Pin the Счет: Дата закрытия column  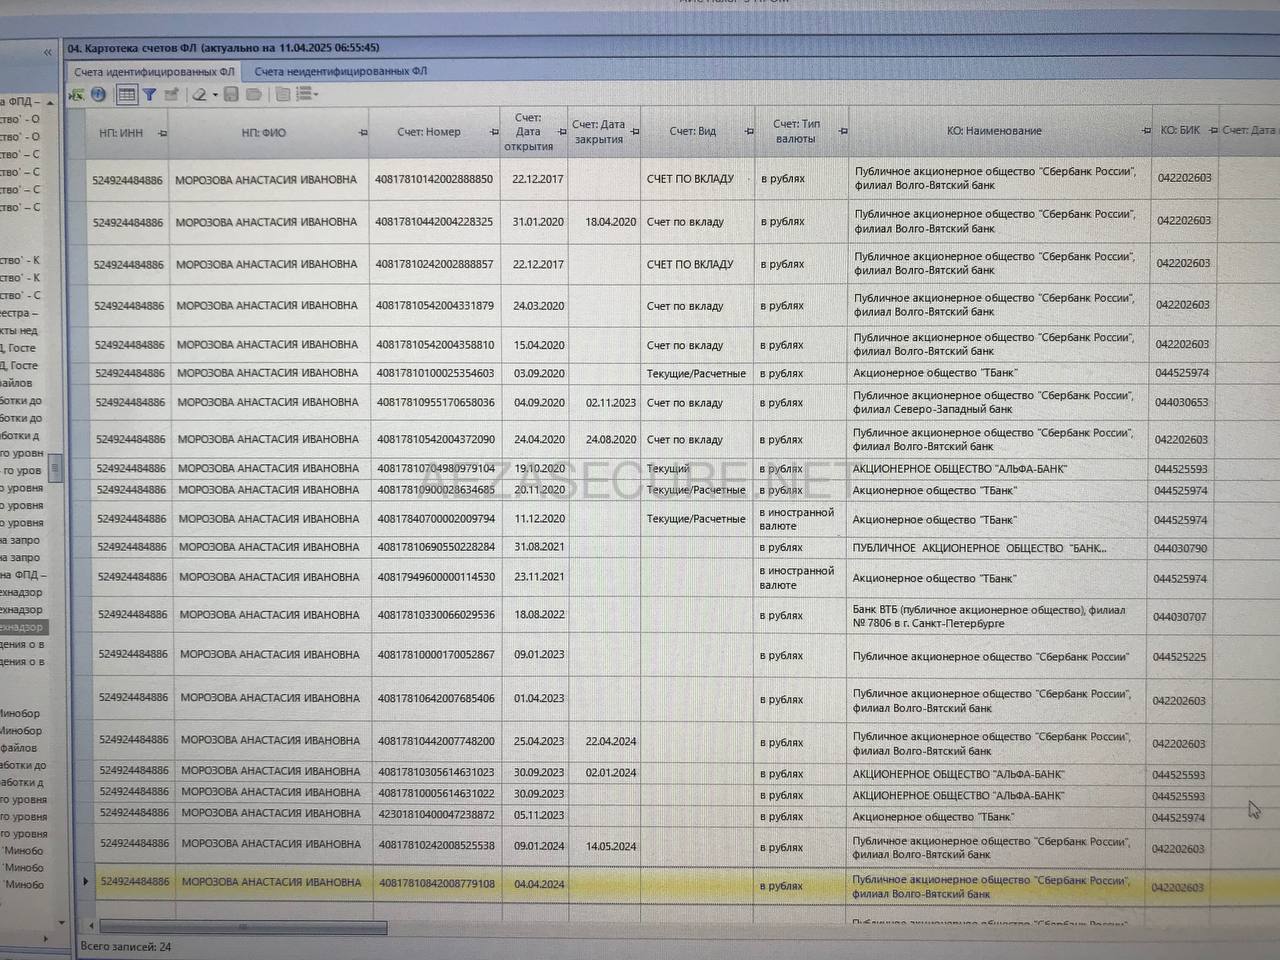pos(635,132)
